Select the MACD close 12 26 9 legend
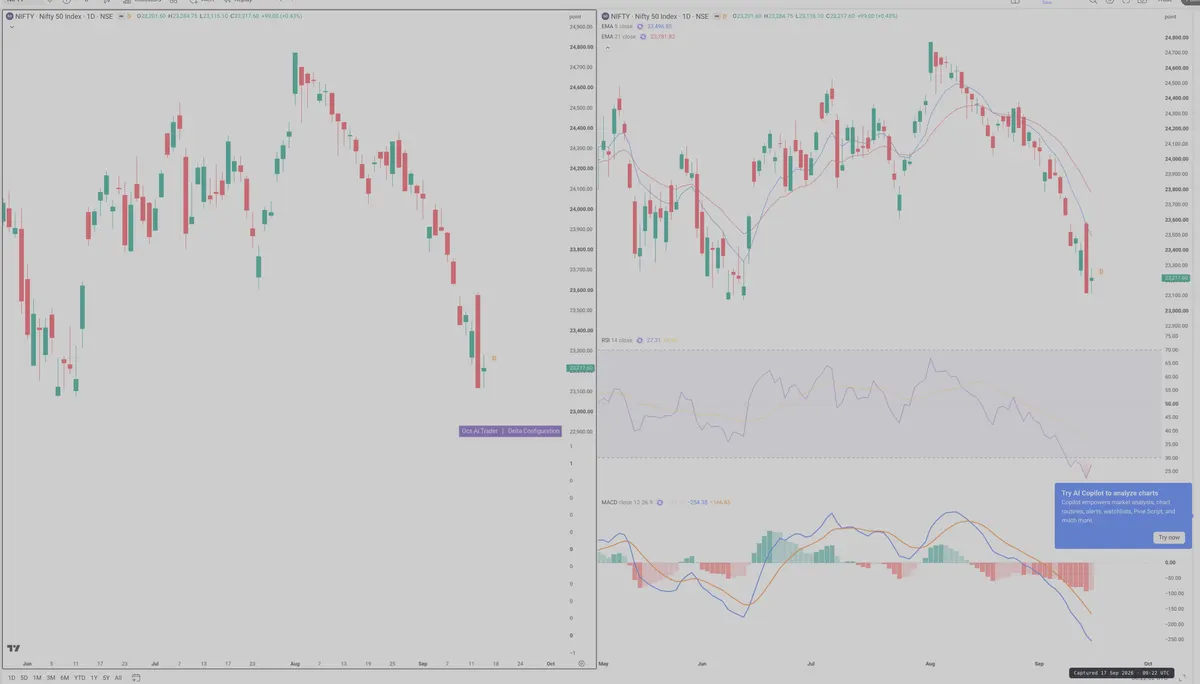Viewport: 1200px width, 684px height. (x=626, y=502)
